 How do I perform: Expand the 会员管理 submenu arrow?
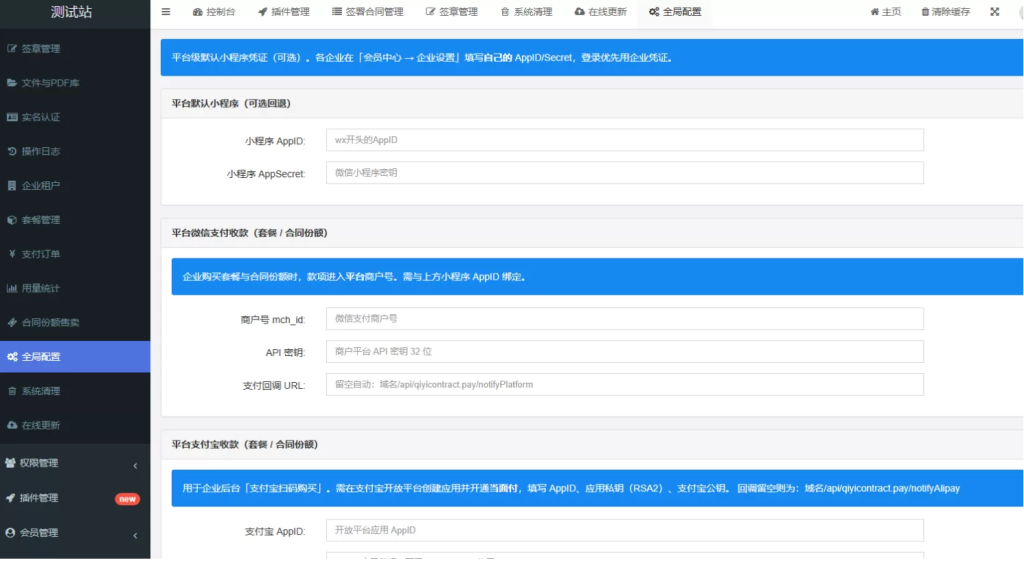pyautogui.click(x=135, y=536)
